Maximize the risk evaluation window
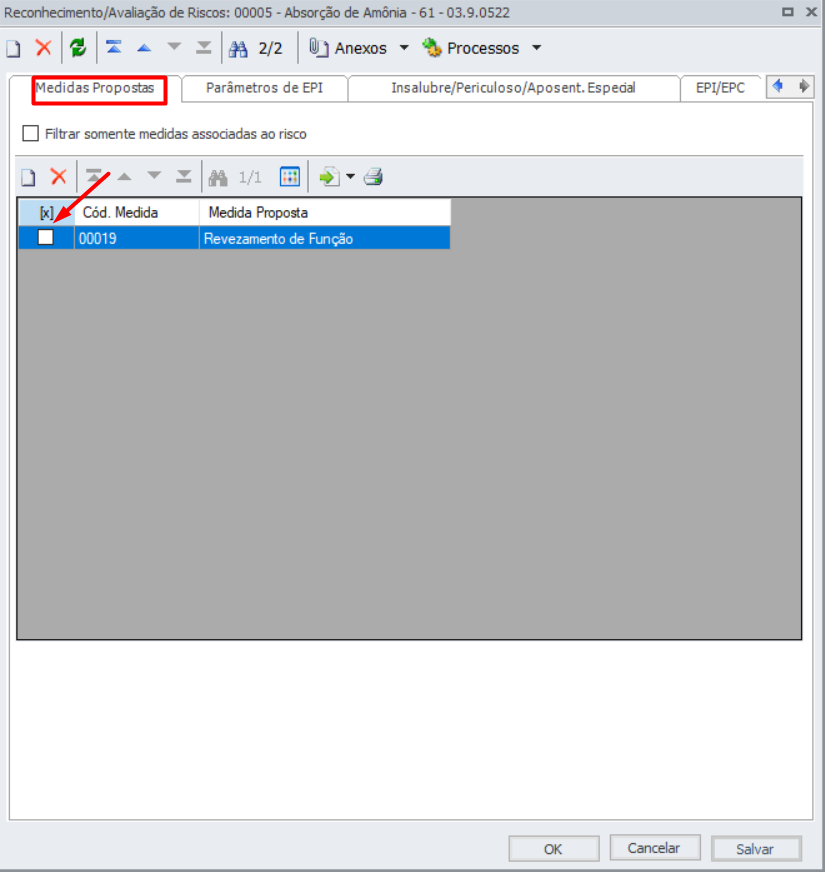This screenshot has width=825, height=872. point(788,12)
